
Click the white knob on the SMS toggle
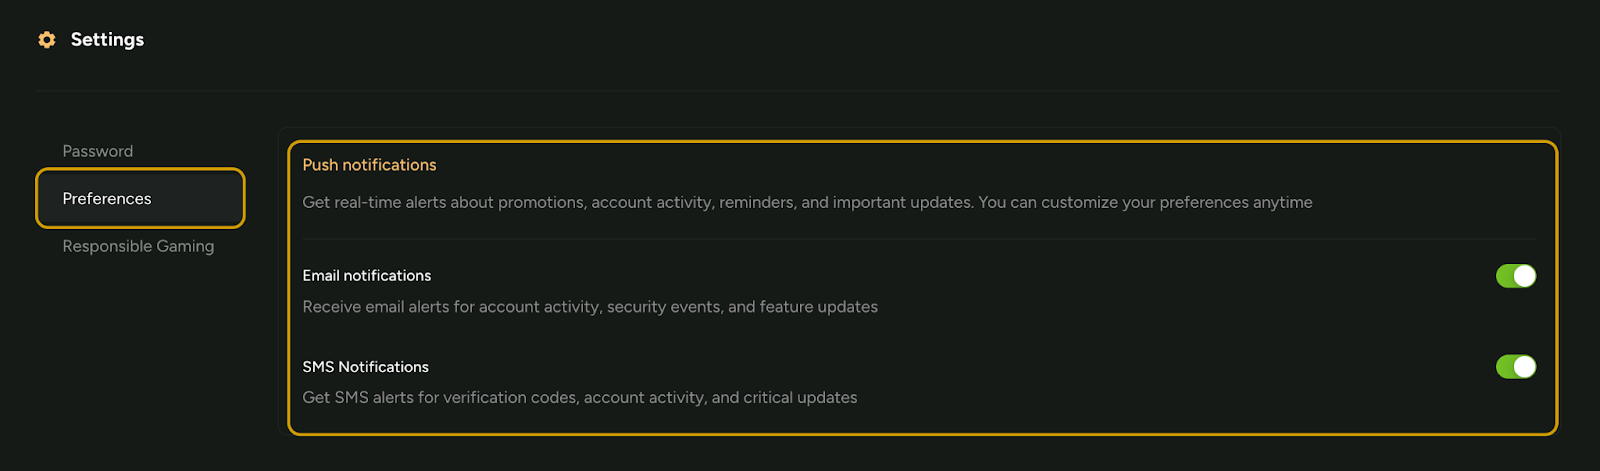coord(1524,367)
